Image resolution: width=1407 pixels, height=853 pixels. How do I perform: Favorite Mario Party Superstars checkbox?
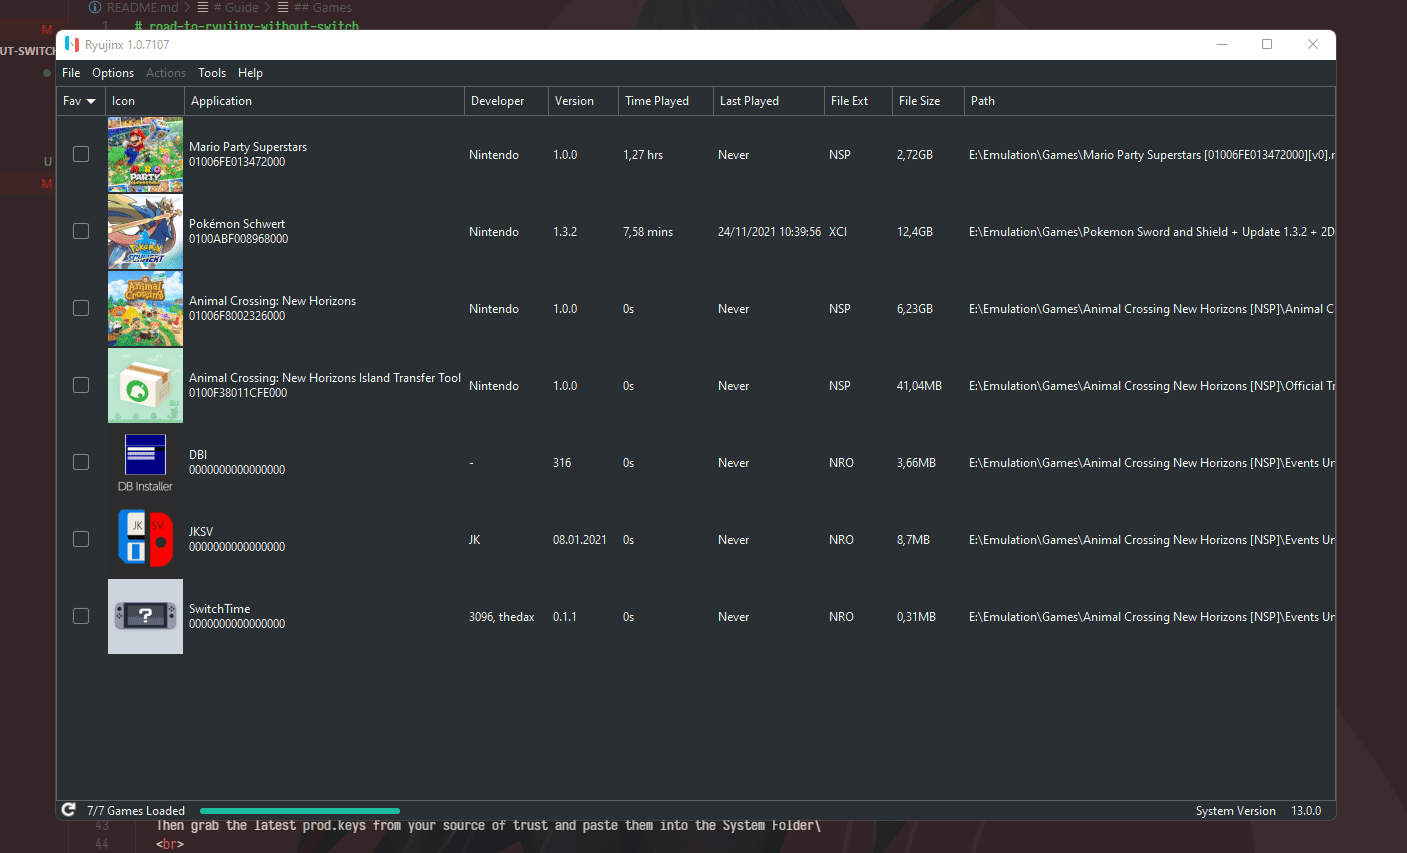click(81, 154)
